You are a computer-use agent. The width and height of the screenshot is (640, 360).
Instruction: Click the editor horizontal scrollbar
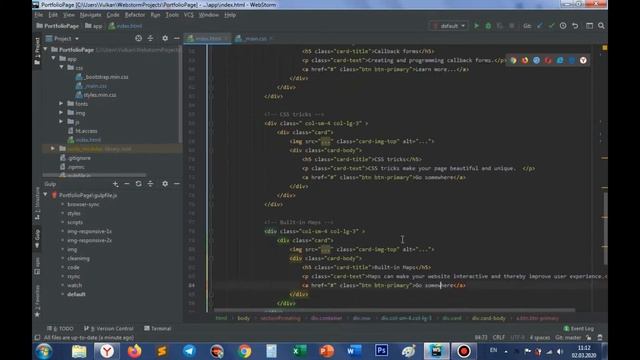pos(394,310)
